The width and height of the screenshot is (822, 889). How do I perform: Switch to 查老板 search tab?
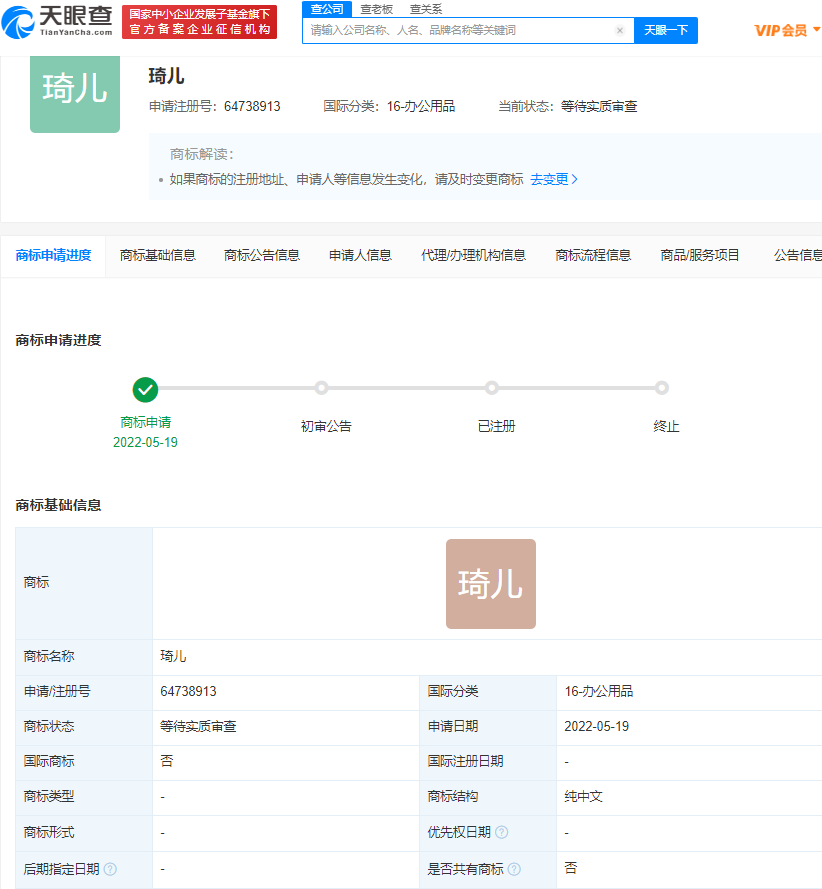[x=377, y=9]
